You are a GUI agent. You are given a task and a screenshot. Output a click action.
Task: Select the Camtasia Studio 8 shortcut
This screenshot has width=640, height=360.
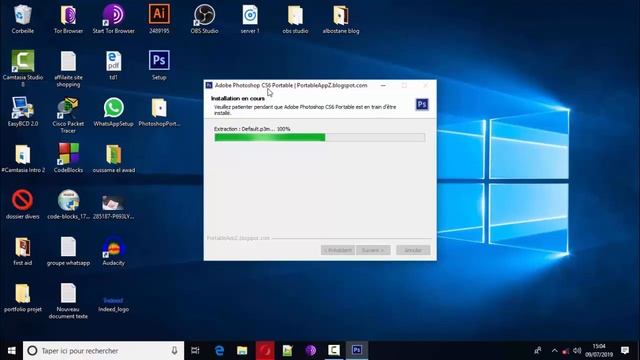coord(22,69)
